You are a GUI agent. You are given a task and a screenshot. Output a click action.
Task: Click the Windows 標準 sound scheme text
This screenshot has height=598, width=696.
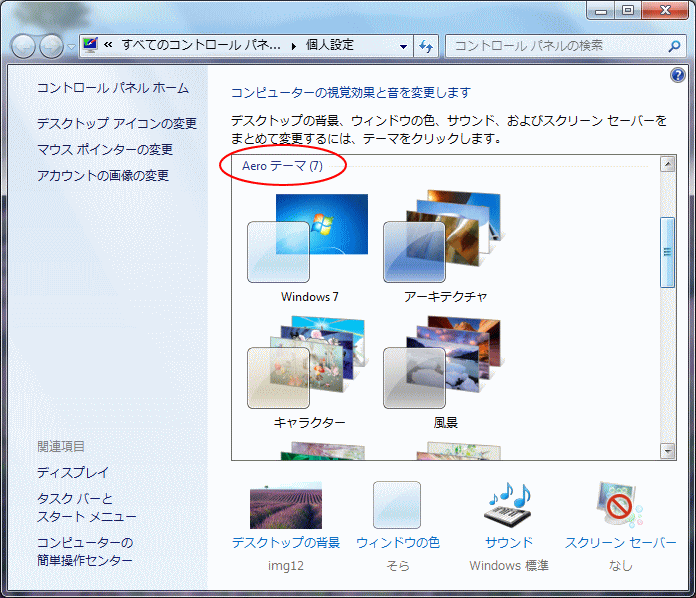[x=509, y=566]
